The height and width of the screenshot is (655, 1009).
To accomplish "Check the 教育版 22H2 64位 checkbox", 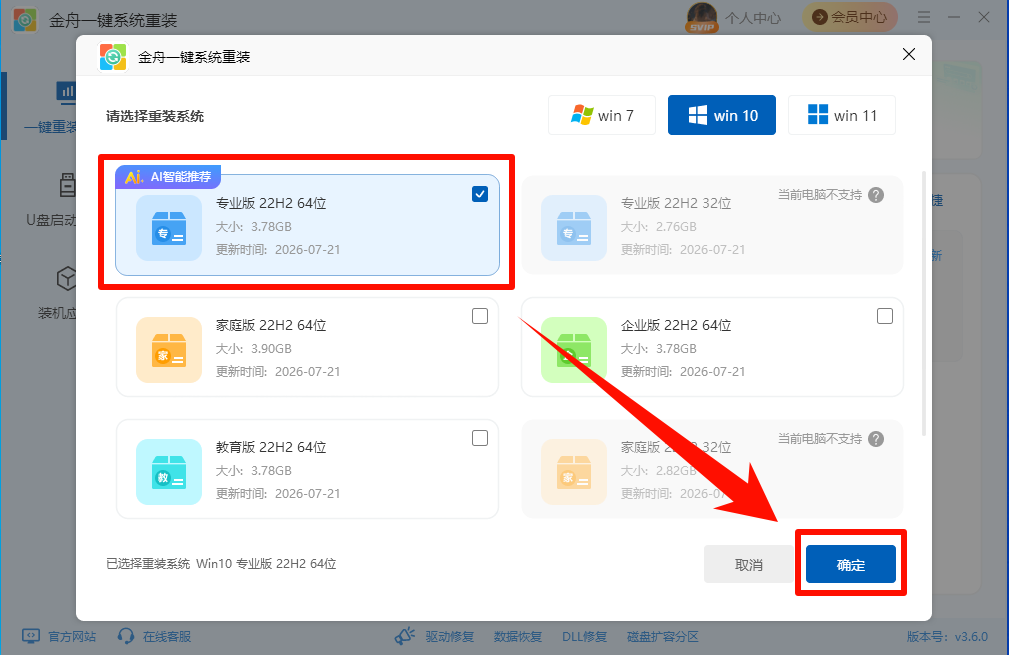I will pyautogui.click(x=480, y=438).
